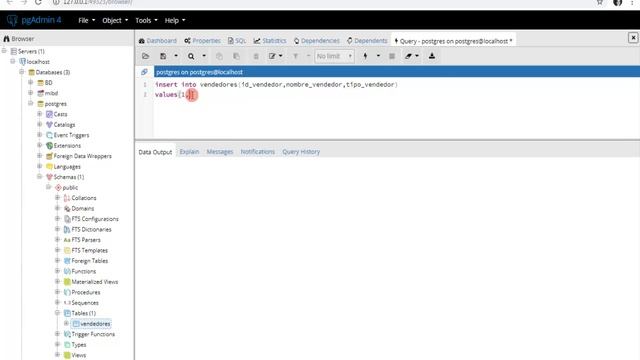640x360 pixels.
Task: Open the Edit options dropdown arrow
Action: coord(281,56)
